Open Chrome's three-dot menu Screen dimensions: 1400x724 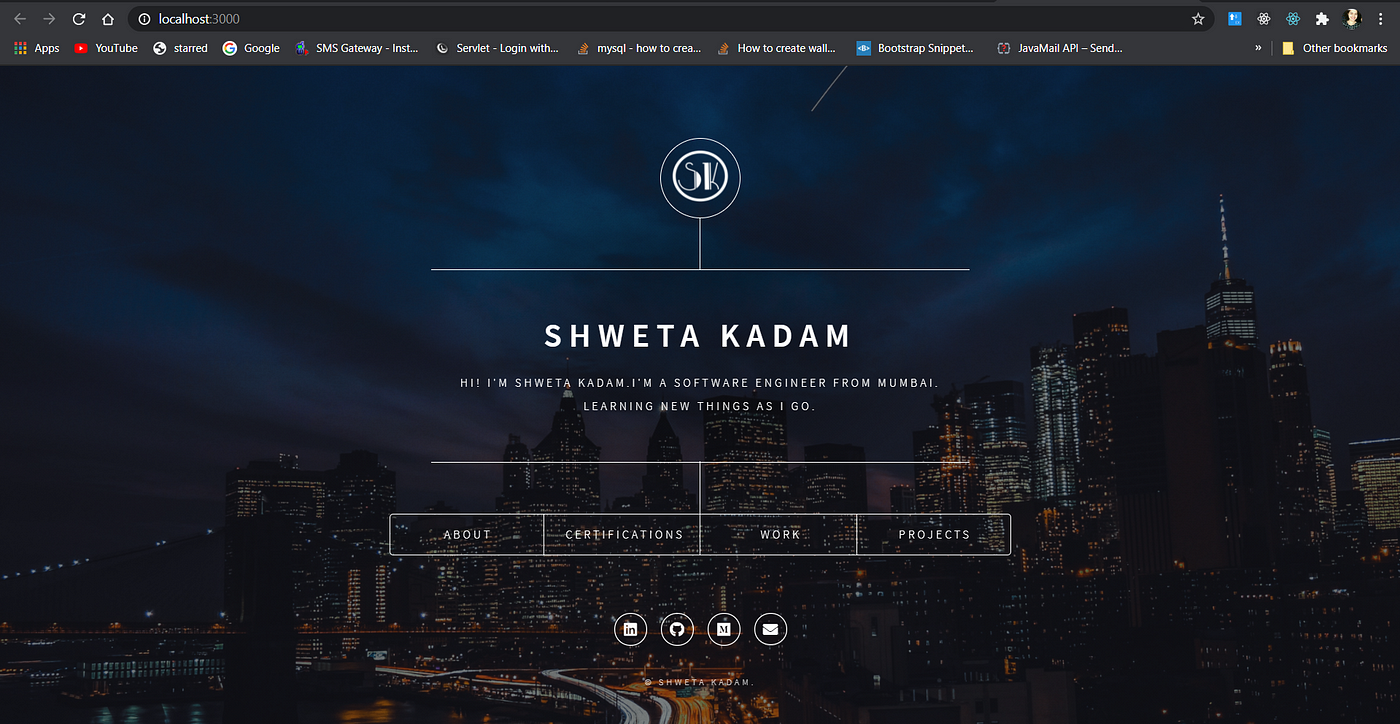pyautogui.click(x=1381, y=19)
